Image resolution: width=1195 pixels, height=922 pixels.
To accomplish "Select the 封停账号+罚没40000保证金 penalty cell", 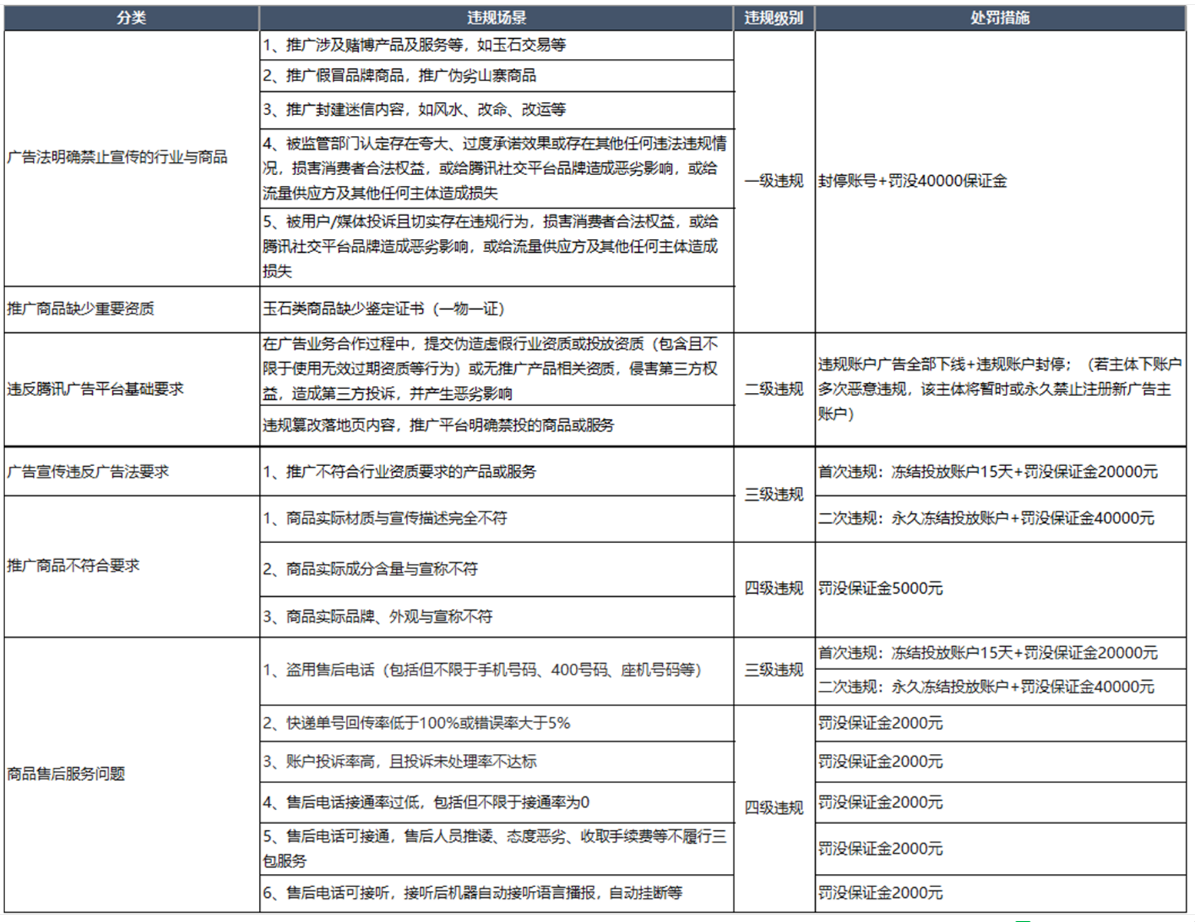I will 1001,181.
